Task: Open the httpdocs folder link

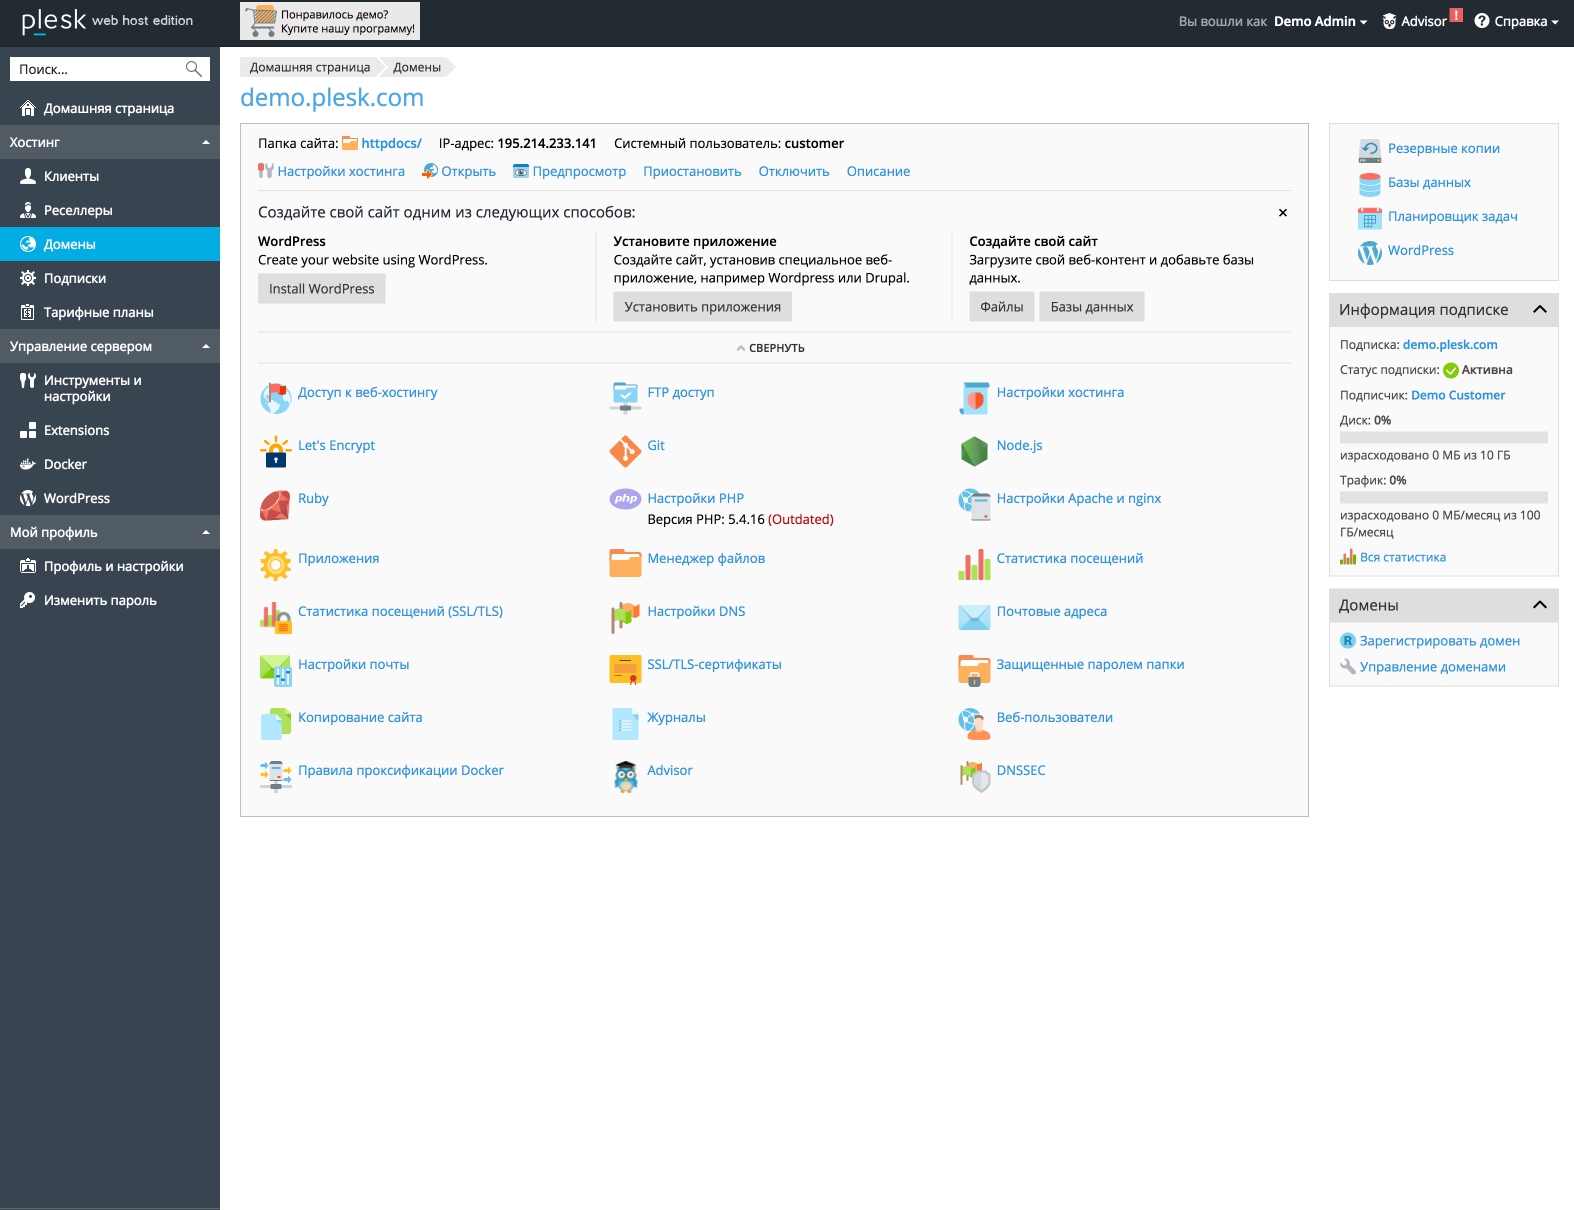Action: click(390, 143)
